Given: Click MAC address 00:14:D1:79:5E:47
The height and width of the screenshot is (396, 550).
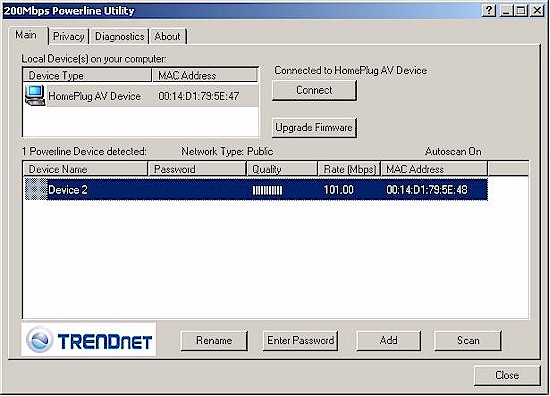Looking at the screenshot, I should [199, 96].
